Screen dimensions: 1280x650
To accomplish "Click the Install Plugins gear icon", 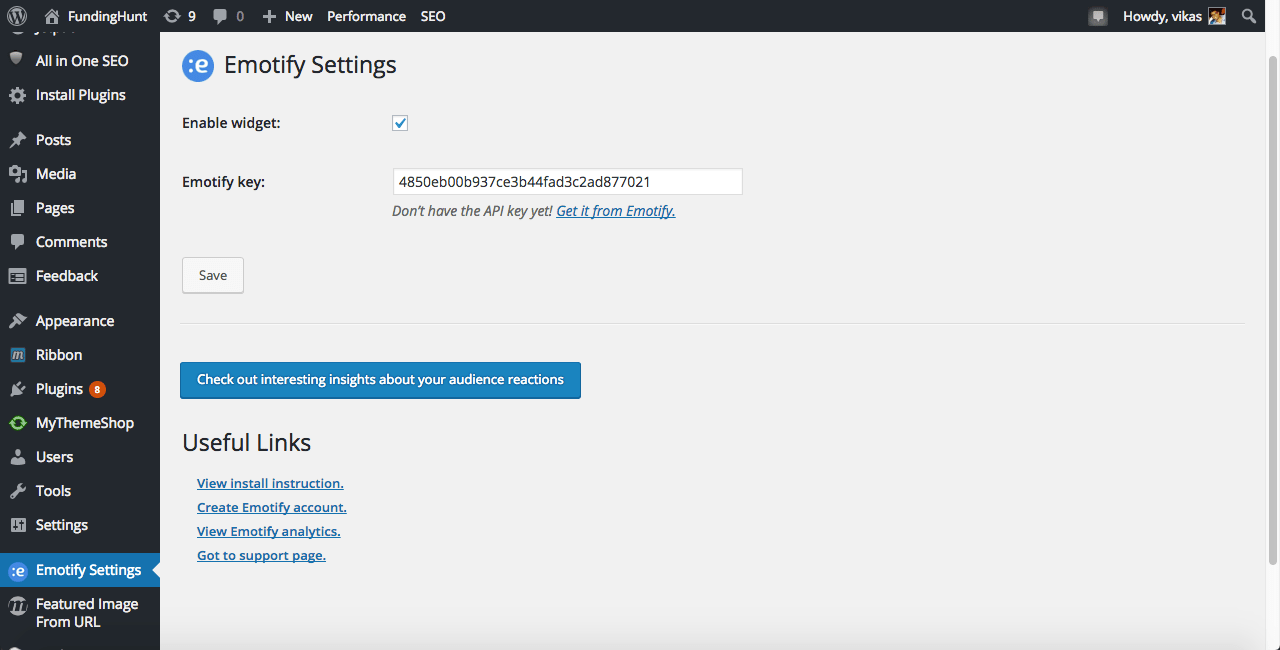I will [17, 95].
